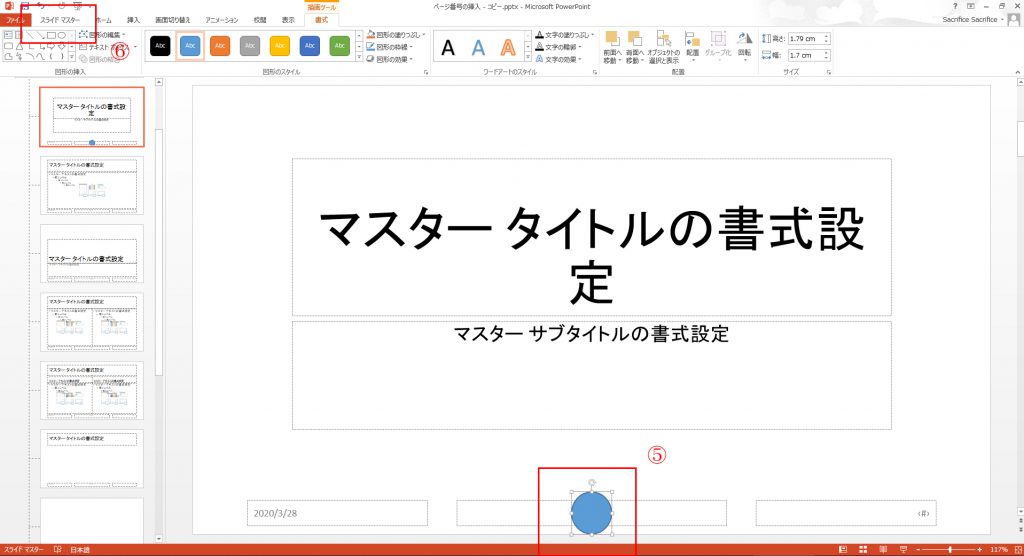
Task: Switch to 画面切り替え tab
Action: (x=173, y=20)
